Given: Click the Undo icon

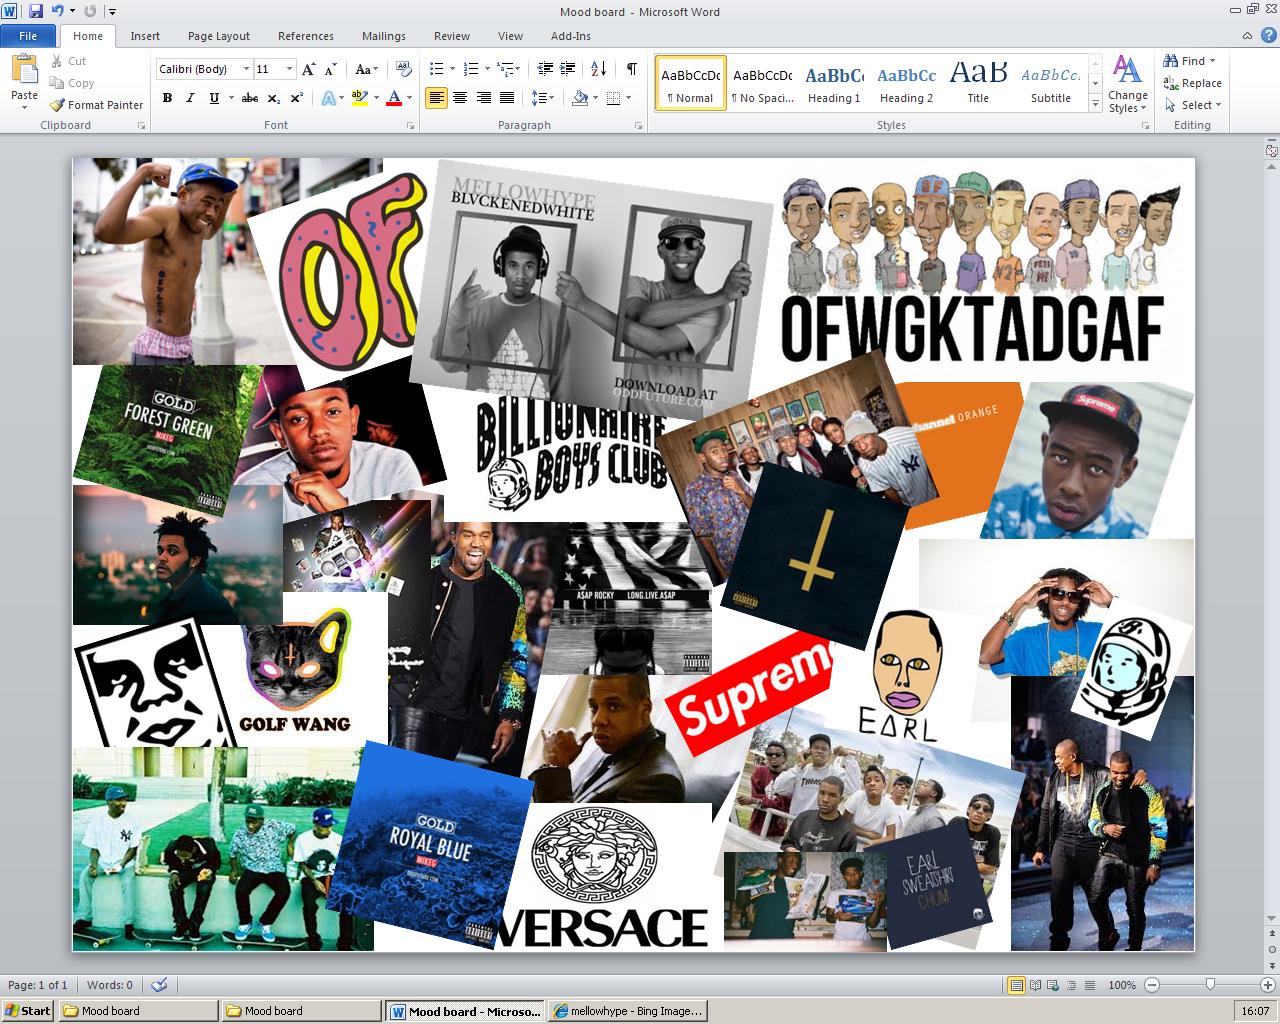Looking at the screenshot, I should [x=58, y=12].
